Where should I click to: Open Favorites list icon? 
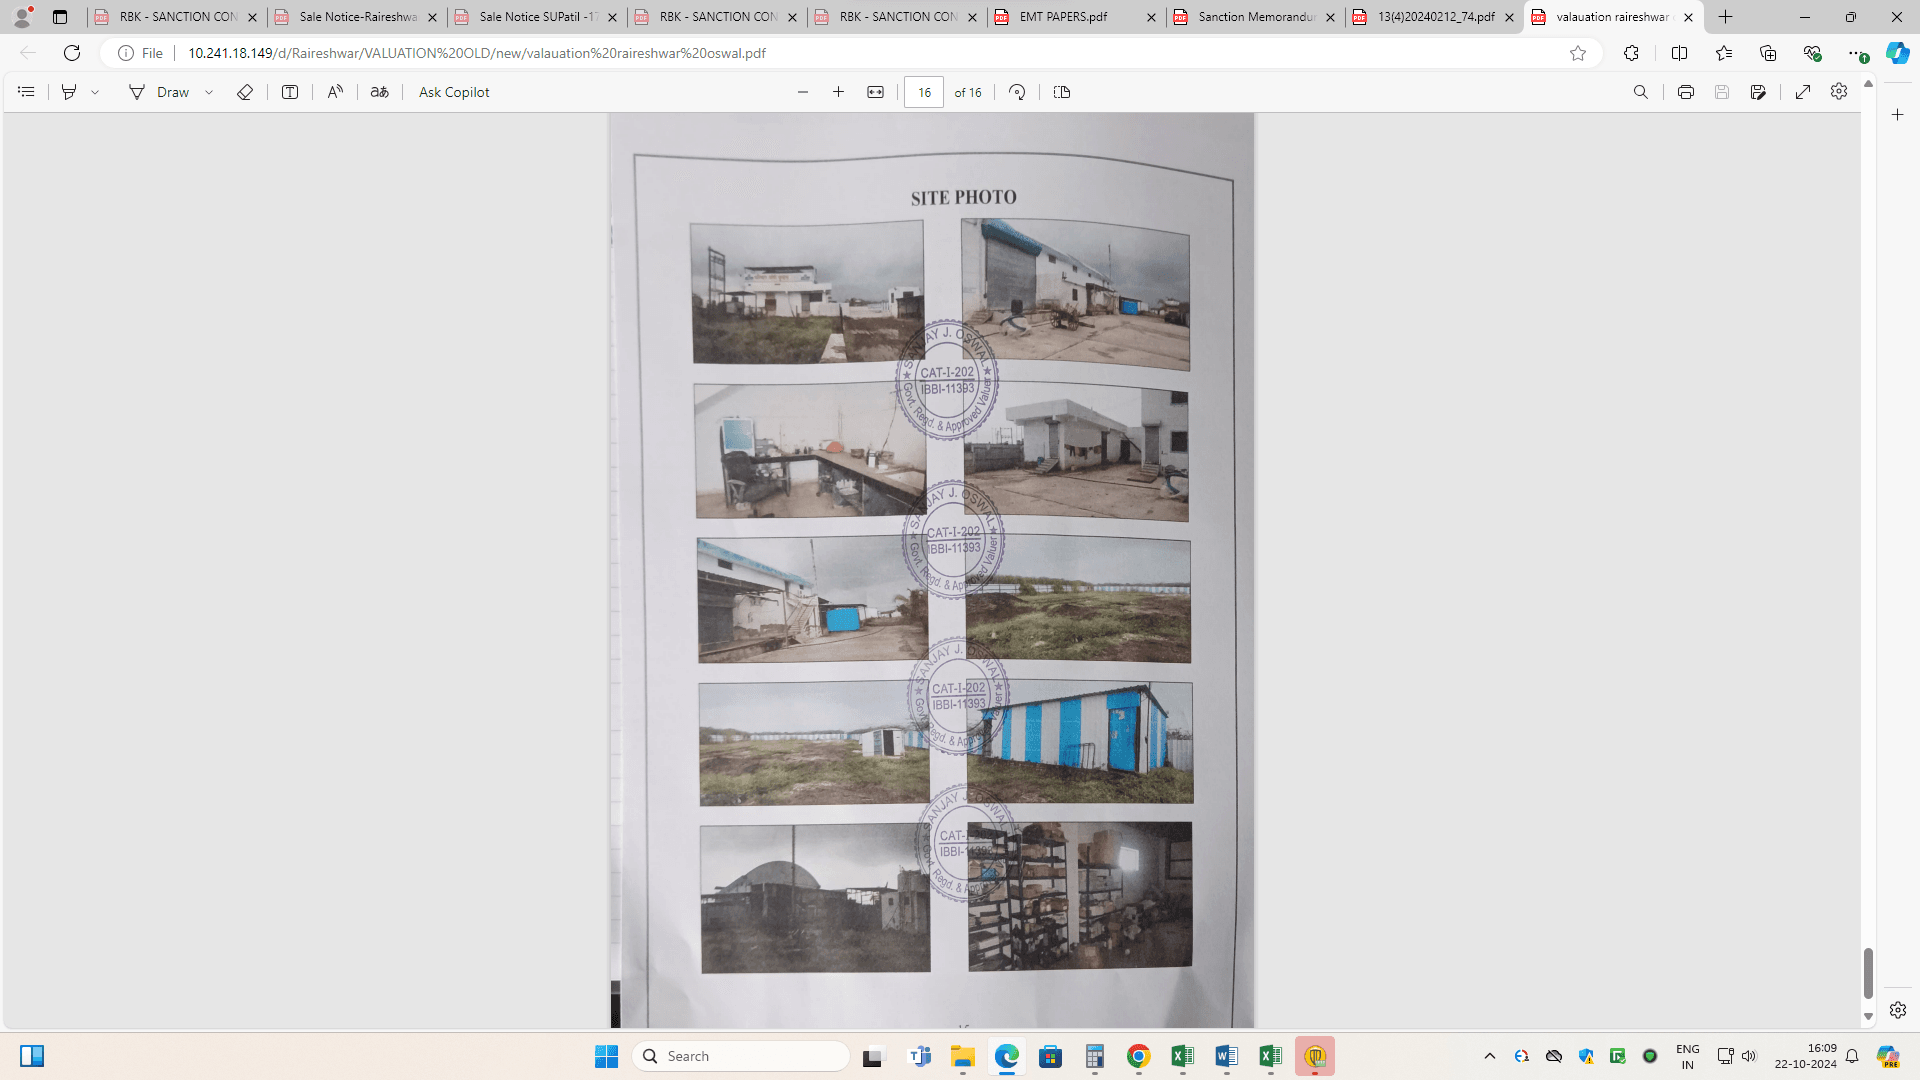pyautogui.click(x=1724, y=53)
